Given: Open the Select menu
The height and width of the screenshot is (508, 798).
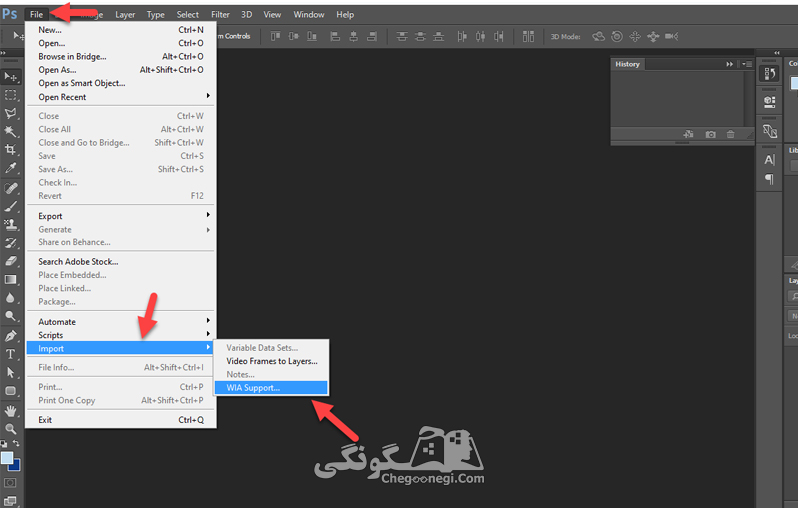Looking at the screenshot, I should (x=188, y=15).
